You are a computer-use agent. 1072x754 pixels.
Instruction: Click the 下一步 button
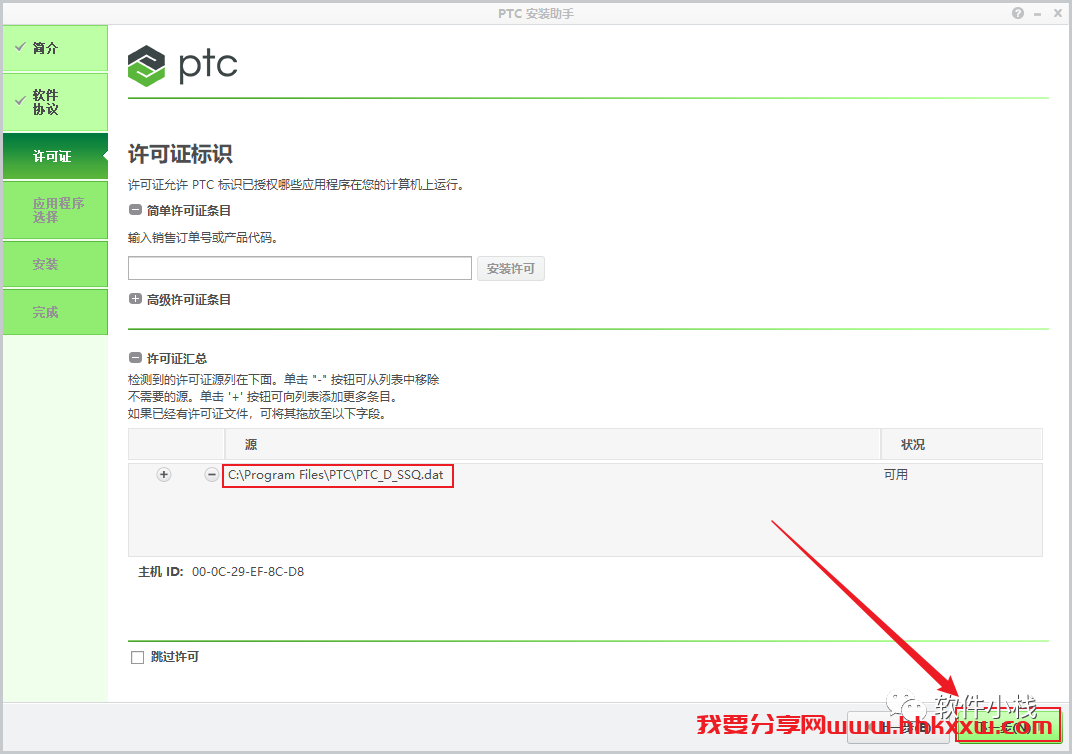[x=1008, y=727]
